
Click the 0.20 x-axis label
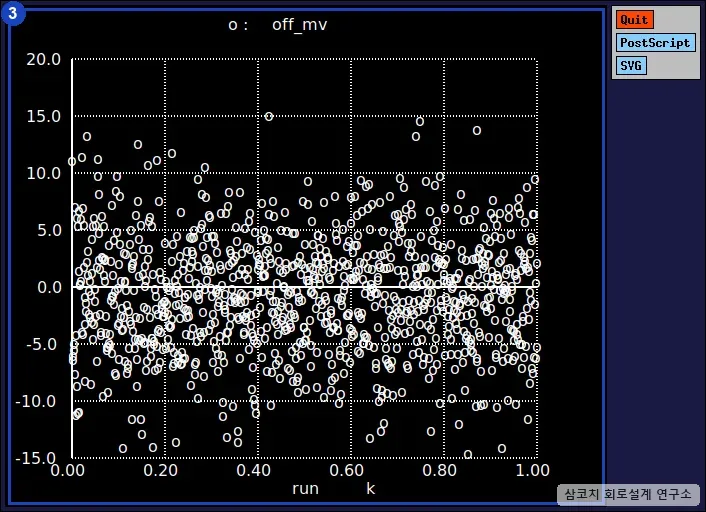[161, 471]
